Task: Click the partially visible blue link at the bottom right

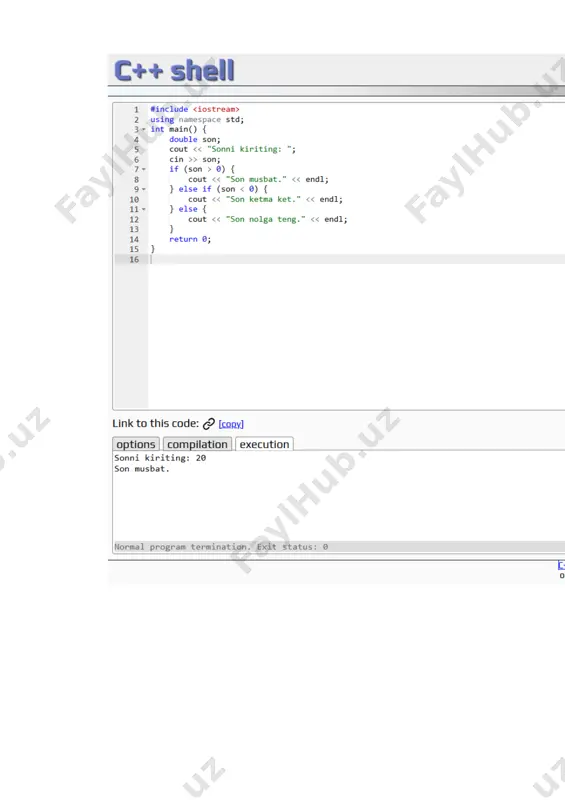Action: coord(561,565)
